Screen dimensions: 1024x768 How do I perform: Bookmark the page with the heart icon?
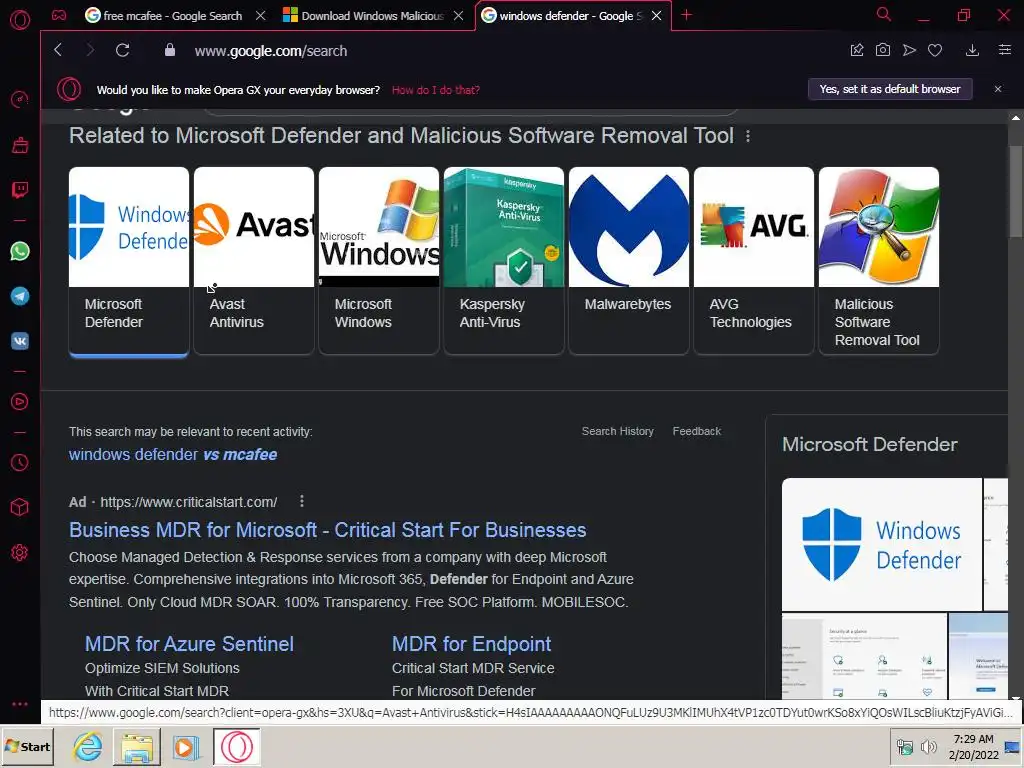[x=935, y=50]
